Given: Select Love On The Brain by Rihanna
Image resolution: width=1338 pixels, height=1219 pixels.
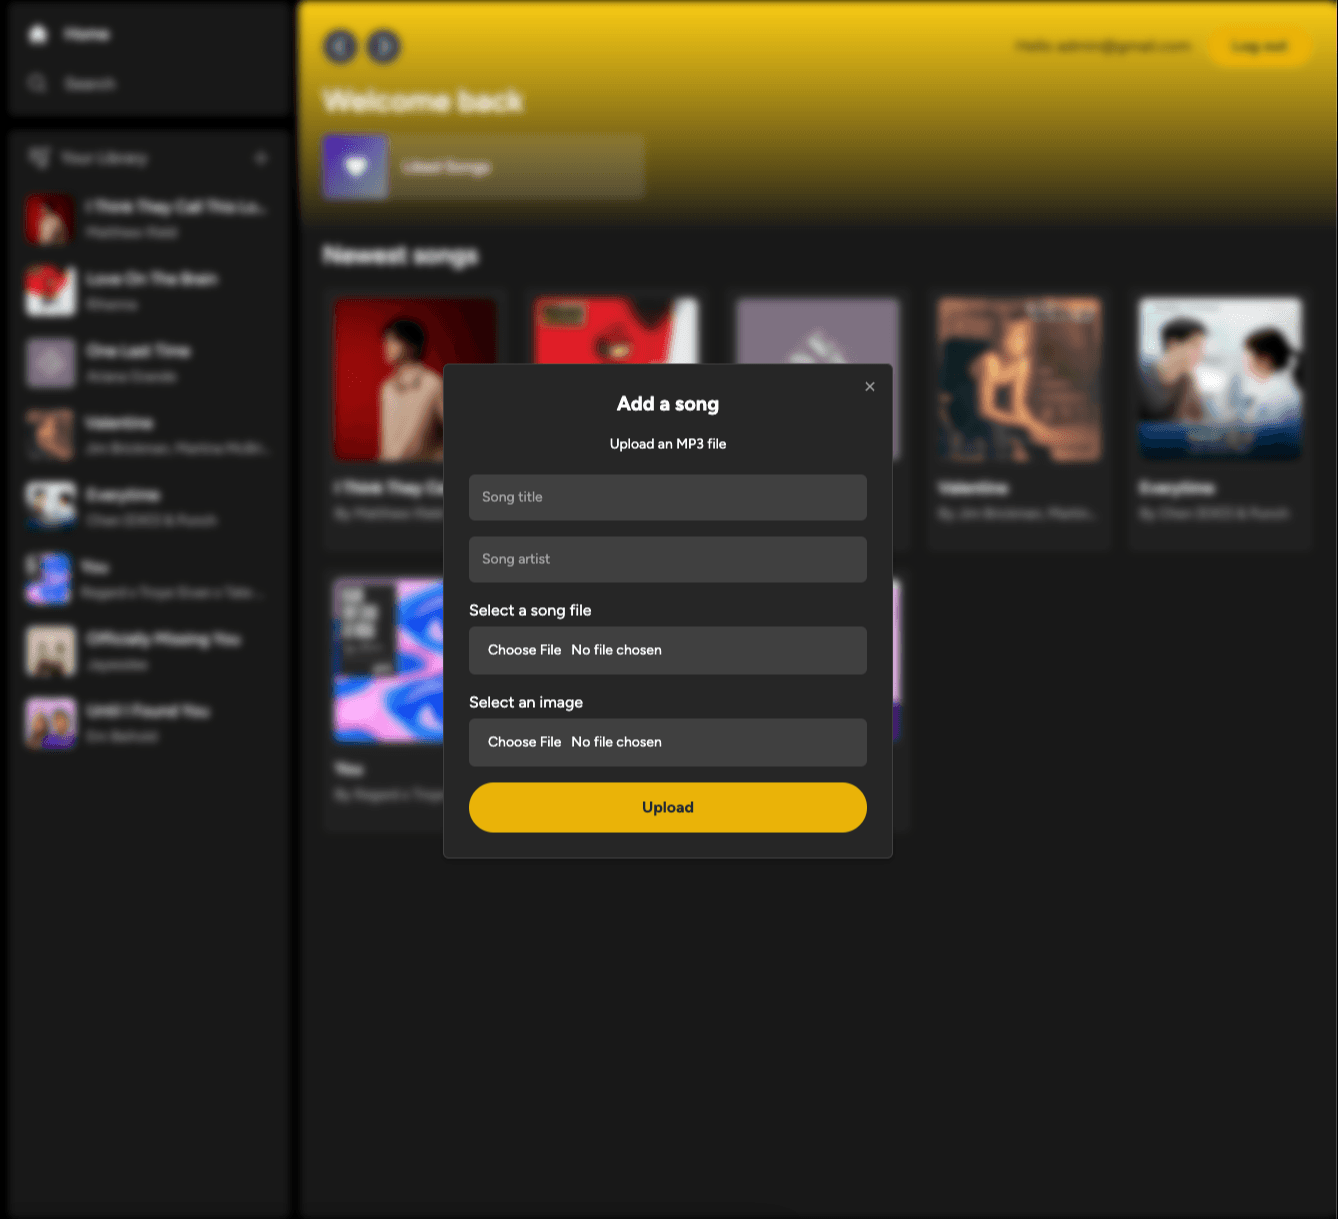Looking at the screenshot, I should (x=150, y=290).
